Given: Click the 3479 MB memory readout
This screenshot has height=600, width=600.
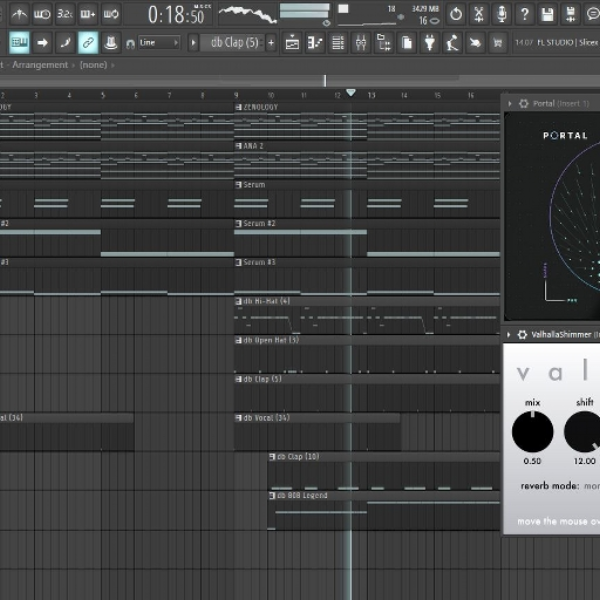Looking at the screenshot, I should pos(425,8).
